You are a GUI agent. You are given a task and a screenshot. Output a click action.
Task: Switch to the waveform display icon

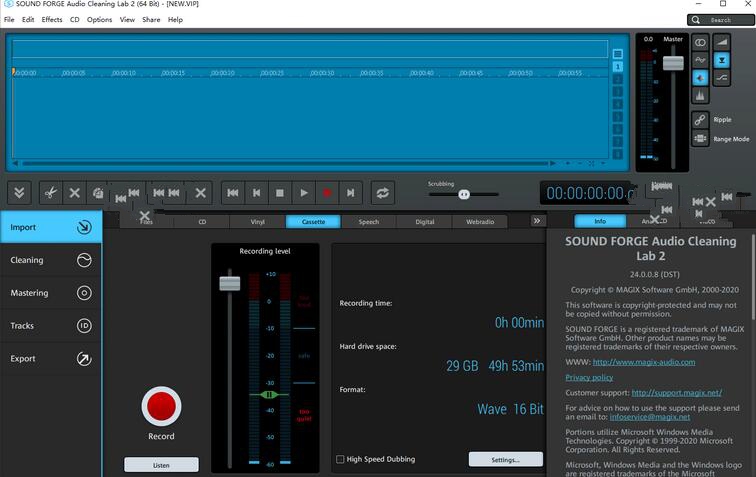point(700,60)
